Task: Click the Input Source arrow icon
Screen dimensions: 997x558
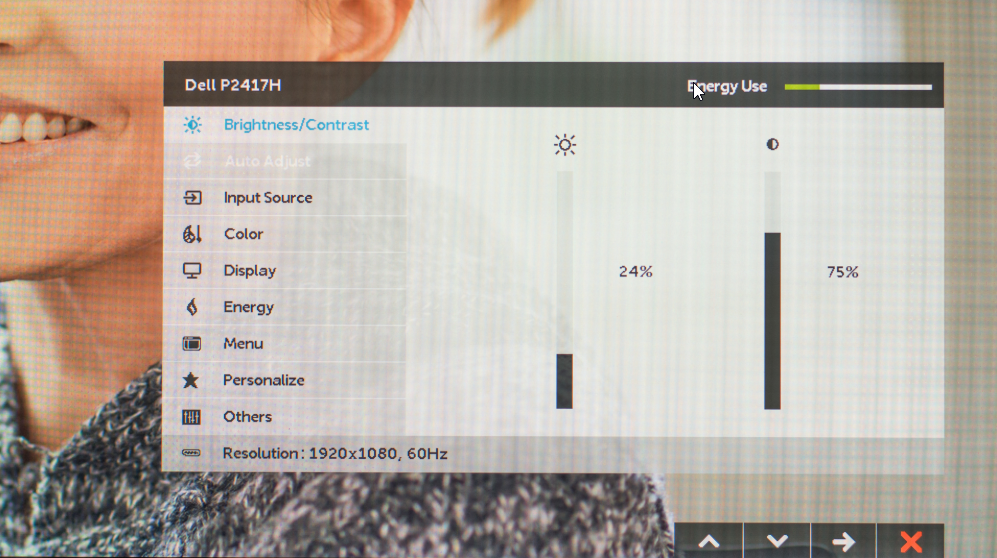Action: [192, 198]
